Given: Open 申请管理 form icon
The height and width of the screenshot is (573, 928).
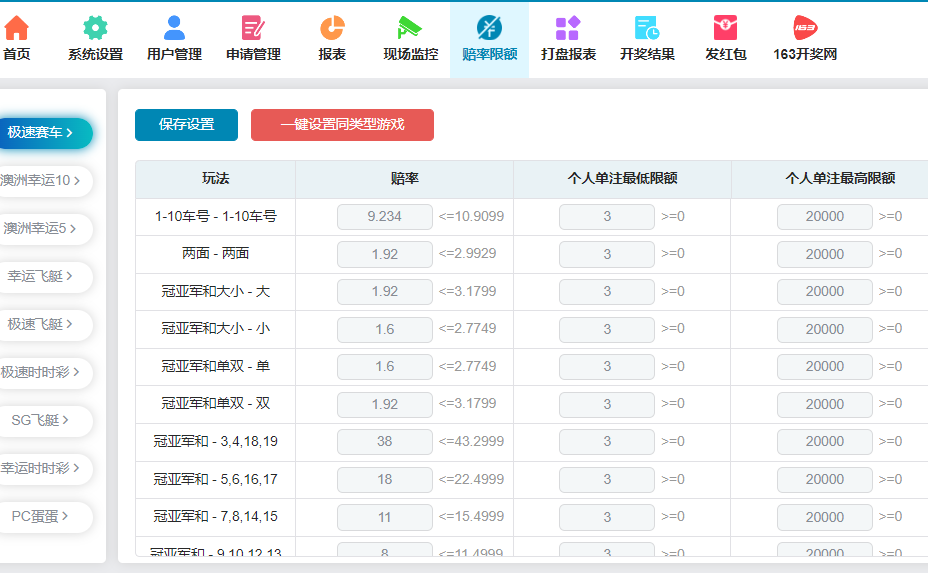Looking at the screenshot, I should click(x=253, y=28).
